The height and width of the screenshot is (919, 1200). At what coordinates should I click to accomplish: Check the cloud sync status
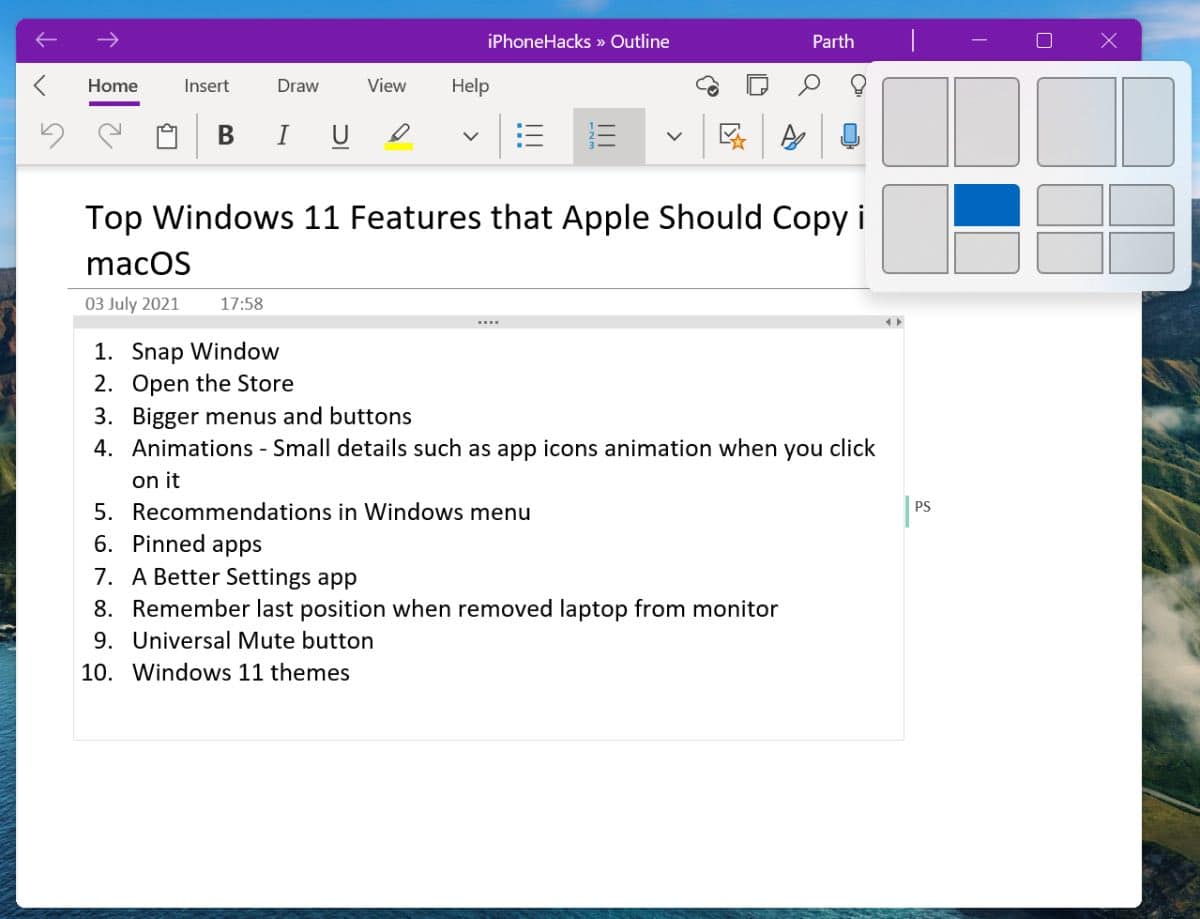coord(708,87)
